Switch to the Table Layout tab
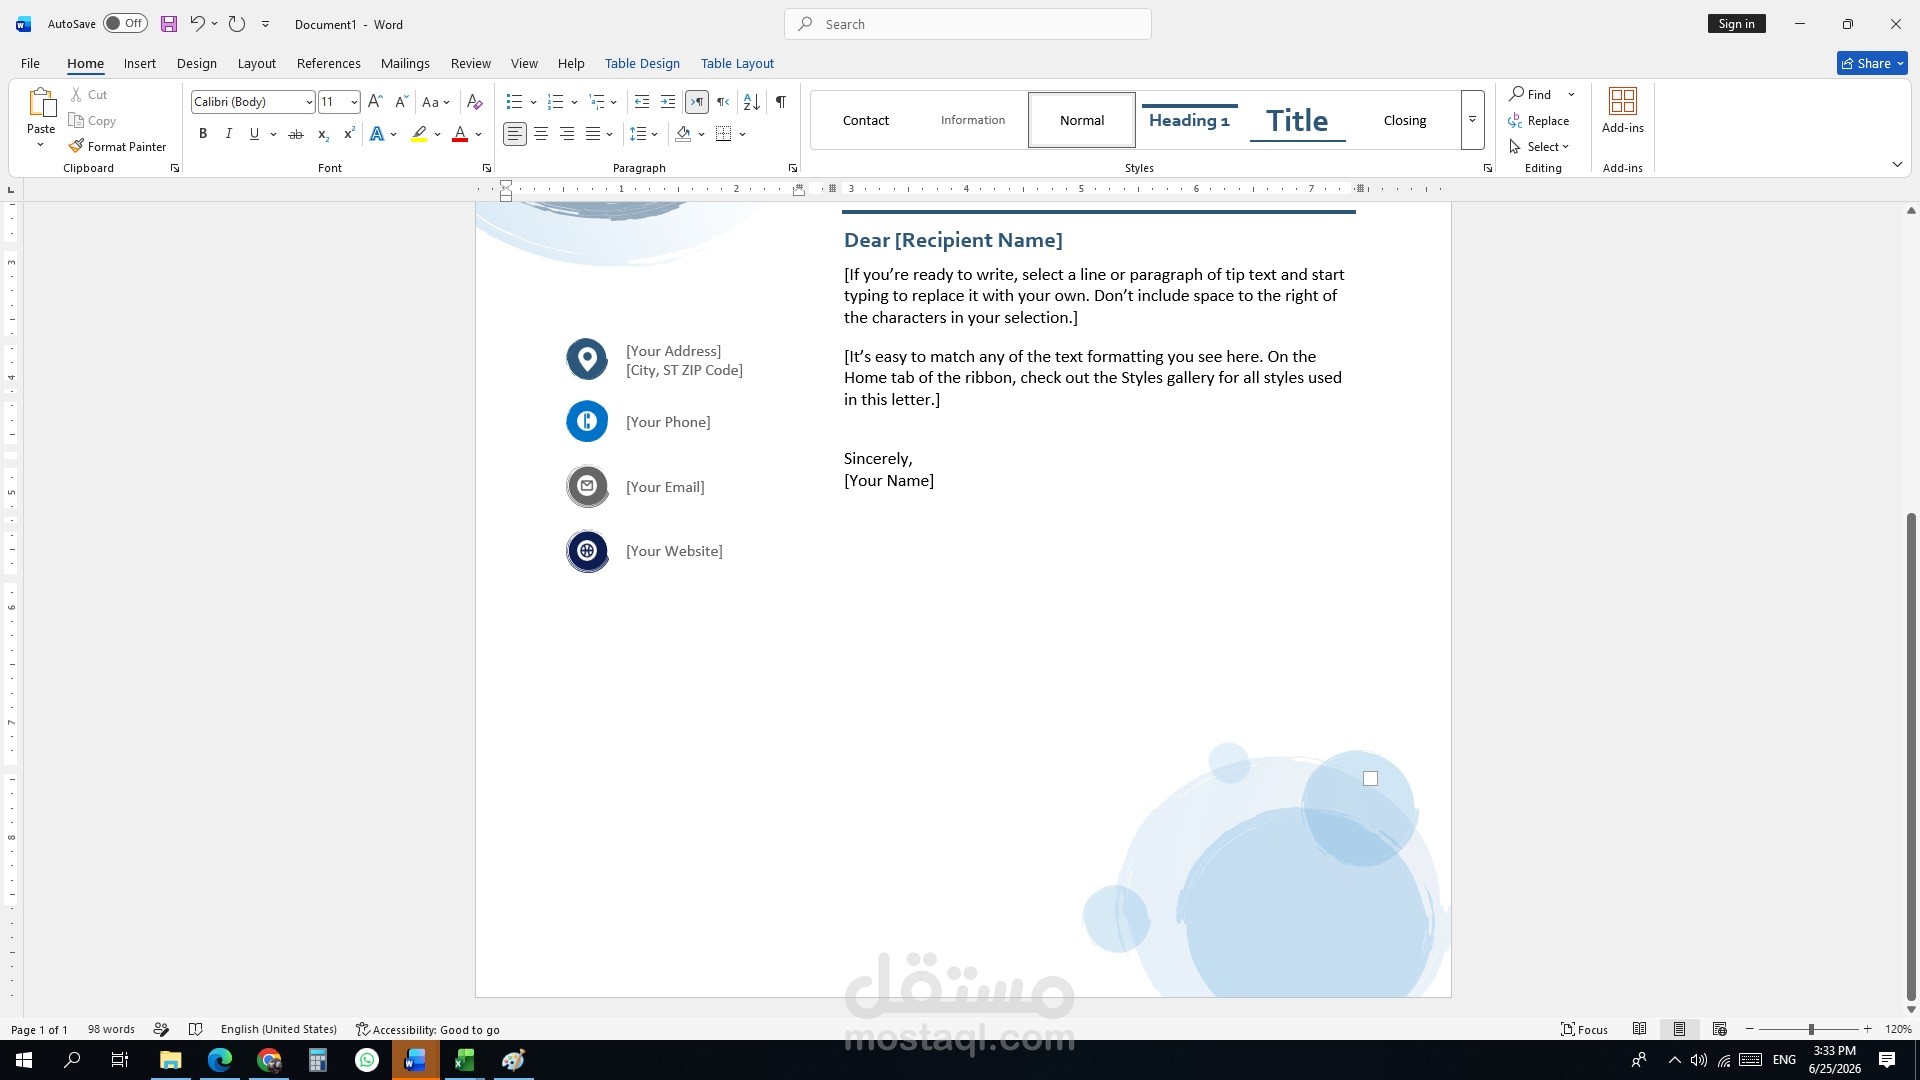 click(737, 63)
